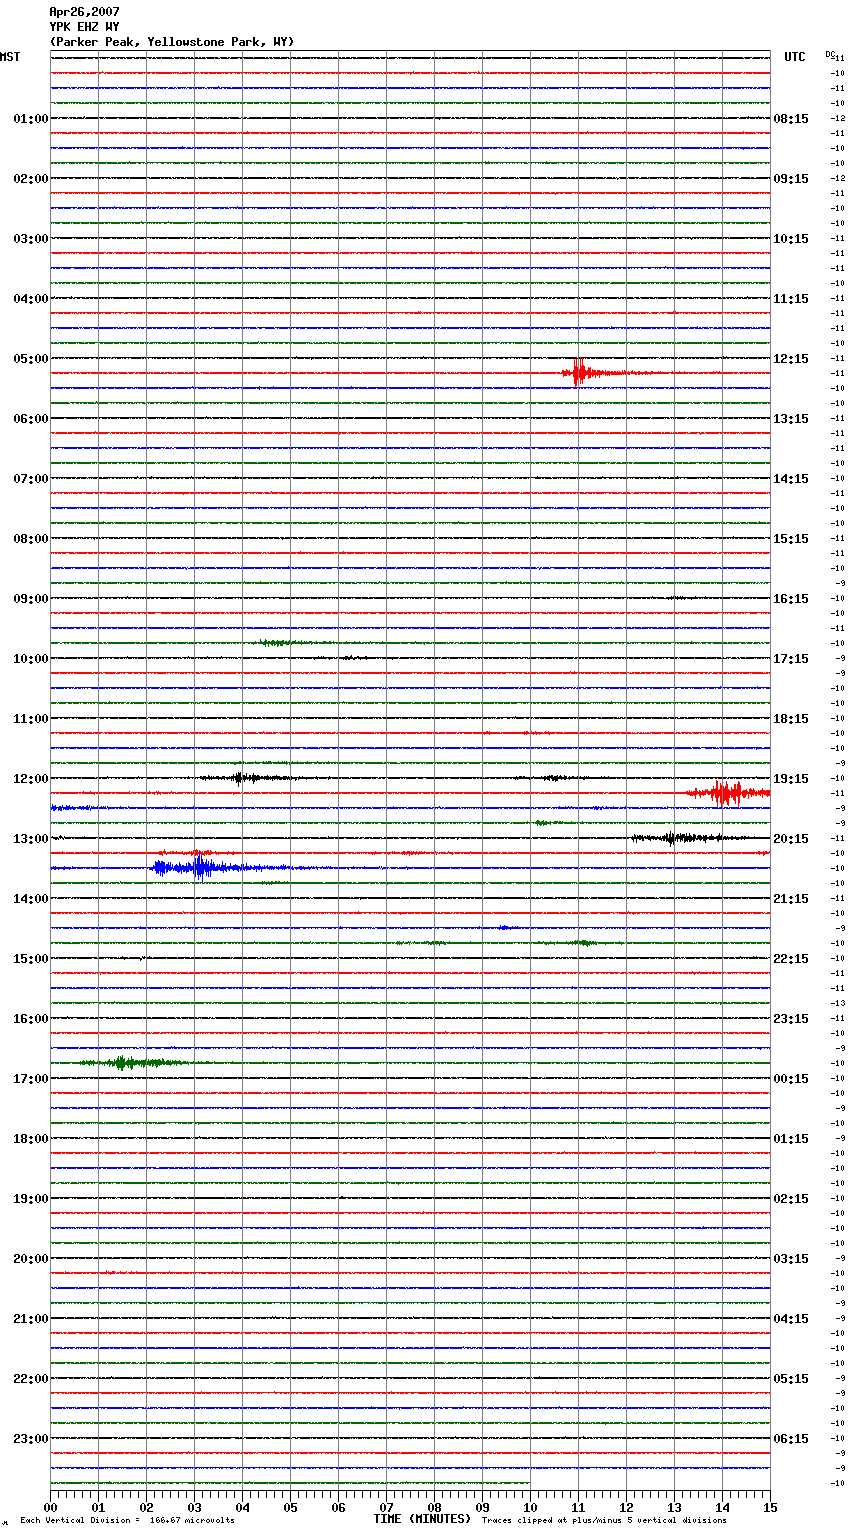850x1534 pixels.
Task: Click the Traces clipped at plus/minus 5 note
Action: click(604, 1521)
